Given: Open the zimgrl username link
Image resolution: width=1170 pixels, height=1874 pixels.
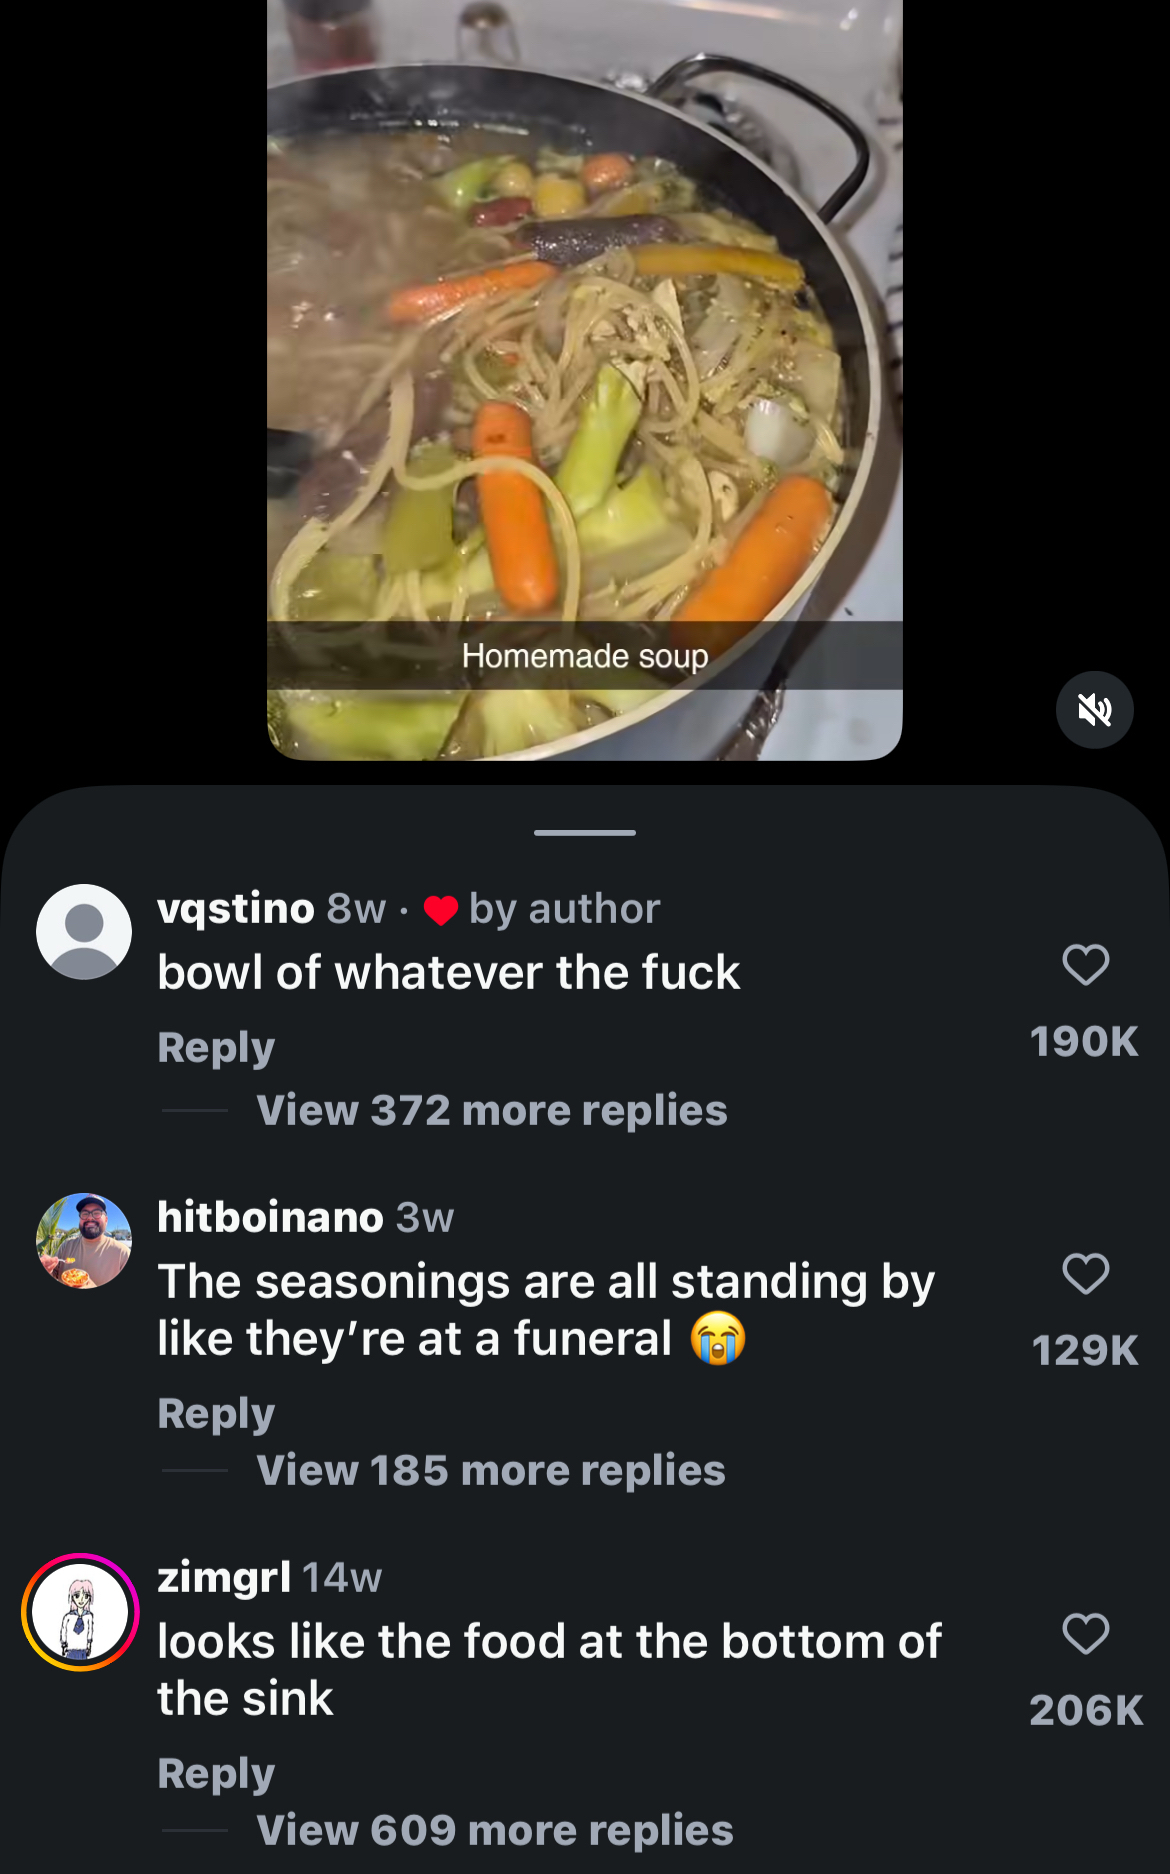Looking at the screenshot, I should (224, 1577).
